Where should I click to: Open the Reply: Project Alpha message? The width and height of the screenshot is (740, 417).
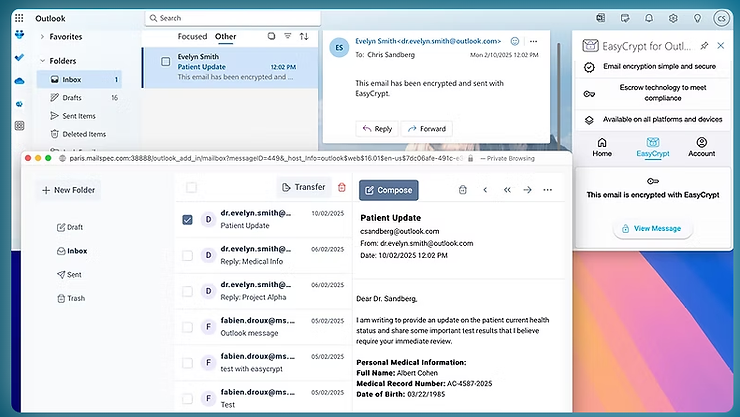click(x=264, y=291)
